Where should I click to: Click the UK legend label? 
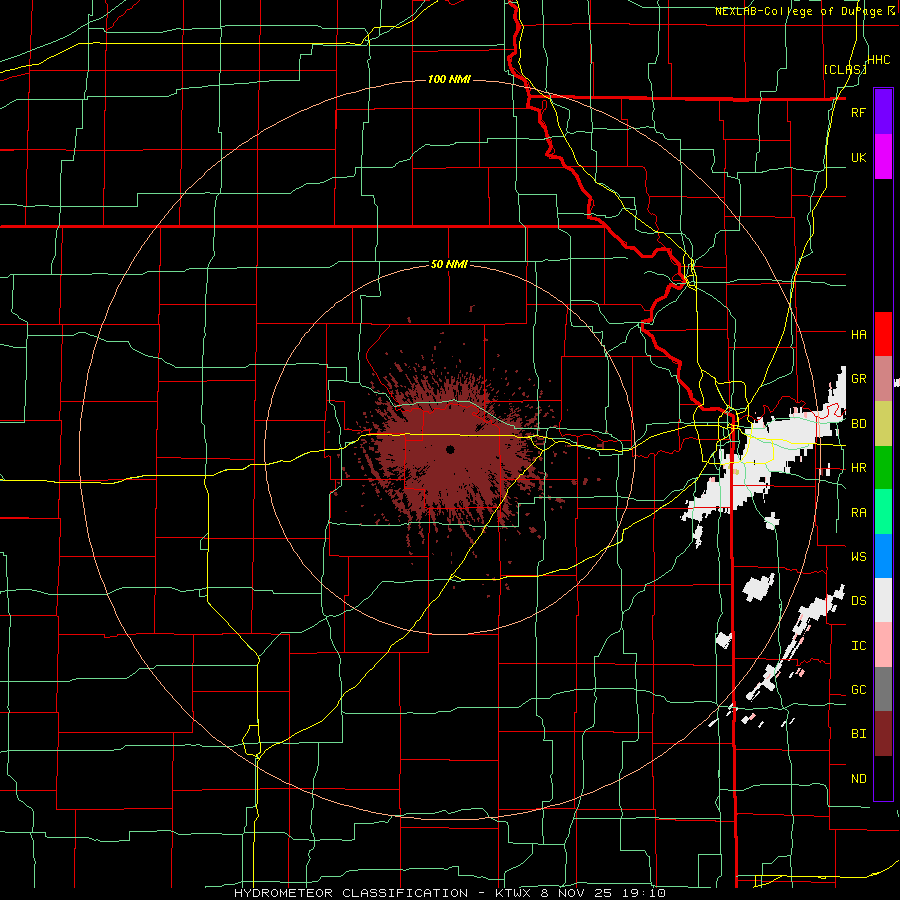858,157
